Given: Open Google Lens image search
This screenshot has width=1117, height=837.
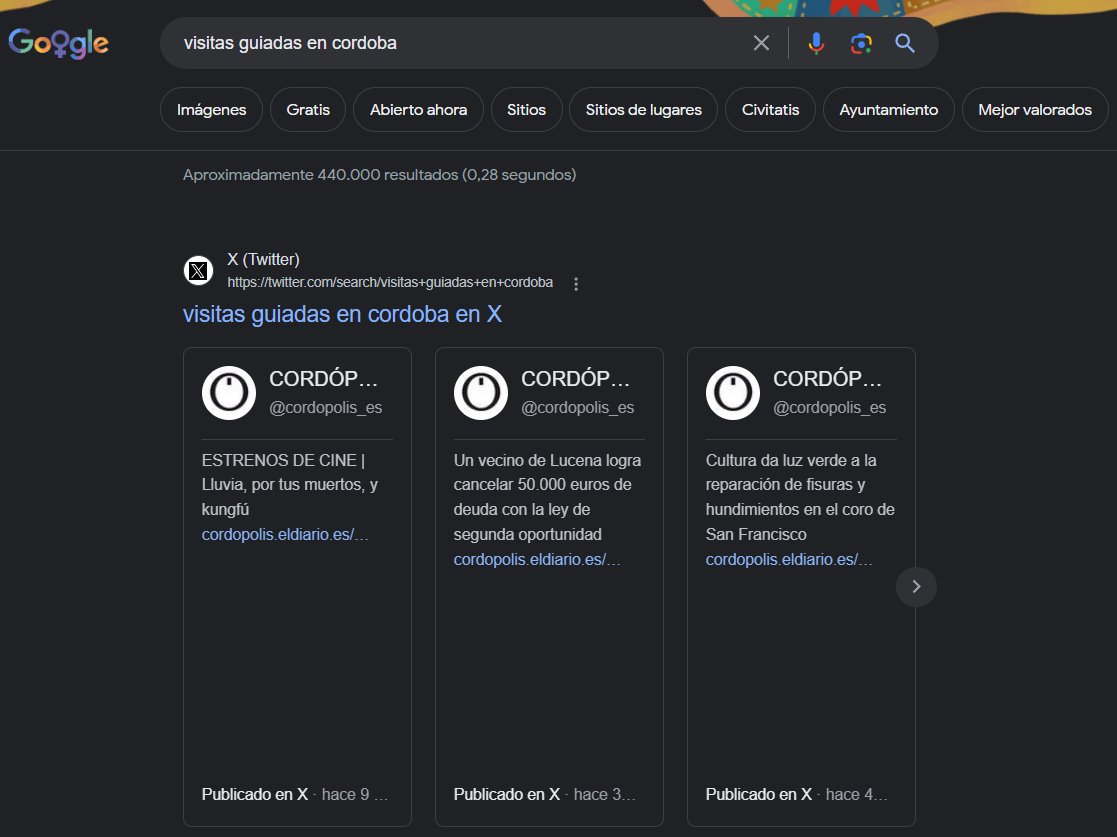Looking at the screenshot, I should coord(860,43).
